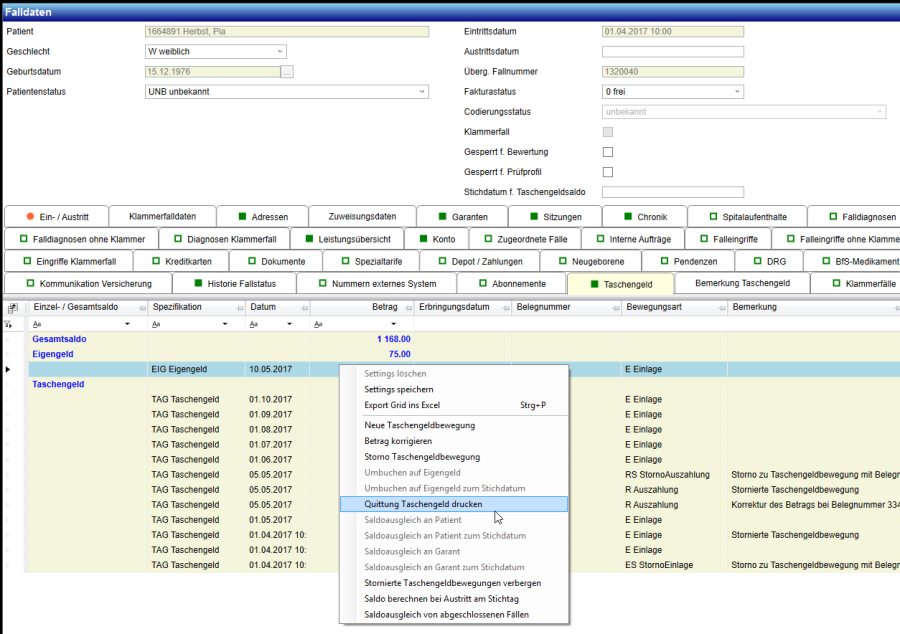Viewport: 900px width, 634px height.
Task: Click Export Grid ins Excel
Action: [402, 405]
